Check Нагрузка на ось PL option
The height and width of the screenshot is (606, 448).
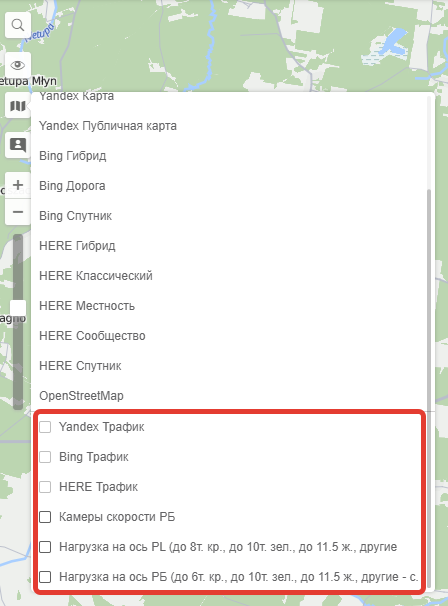[x=45, y=547]
